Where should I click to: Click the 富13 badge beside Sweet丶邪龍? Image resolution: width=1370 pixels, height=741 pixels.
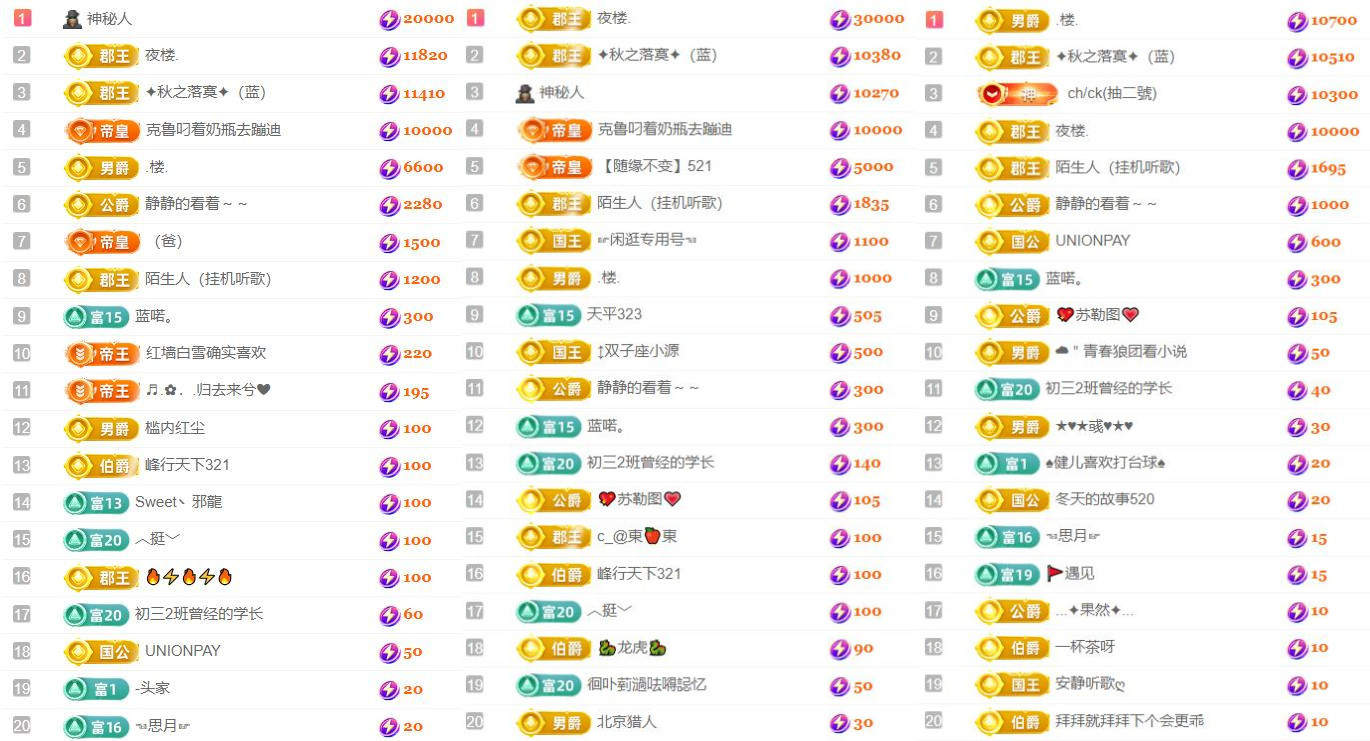pyautogui.click(x=96, y=503)
